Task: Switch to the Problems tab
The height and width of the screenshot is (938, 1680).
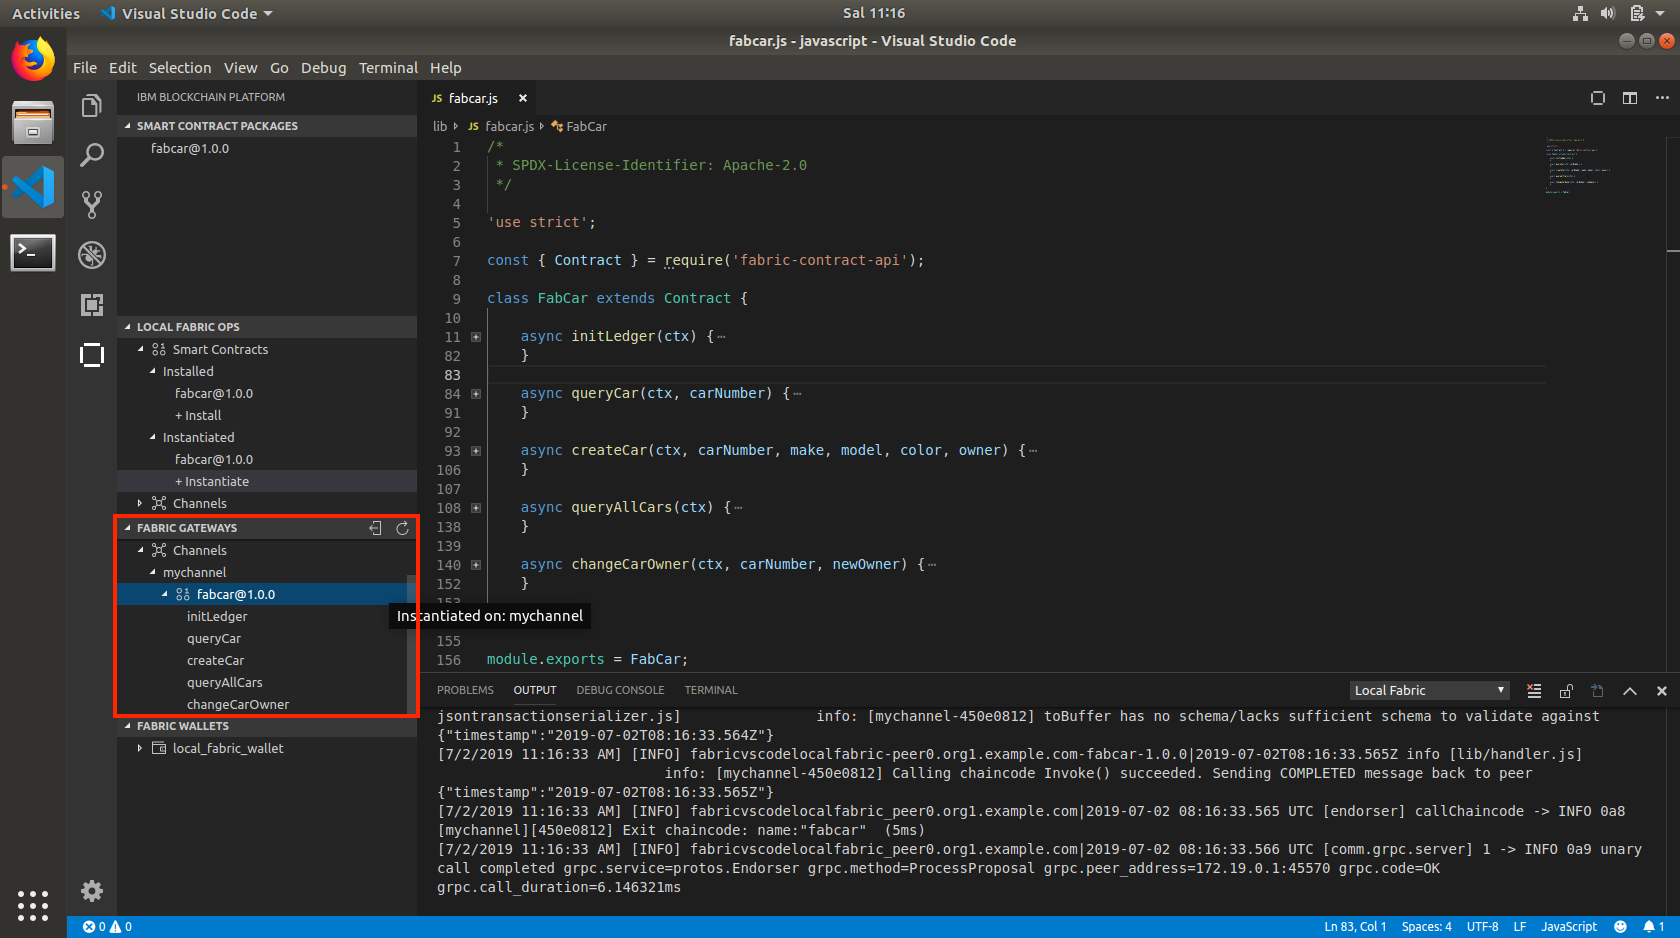Action: [x=465, y=691]
